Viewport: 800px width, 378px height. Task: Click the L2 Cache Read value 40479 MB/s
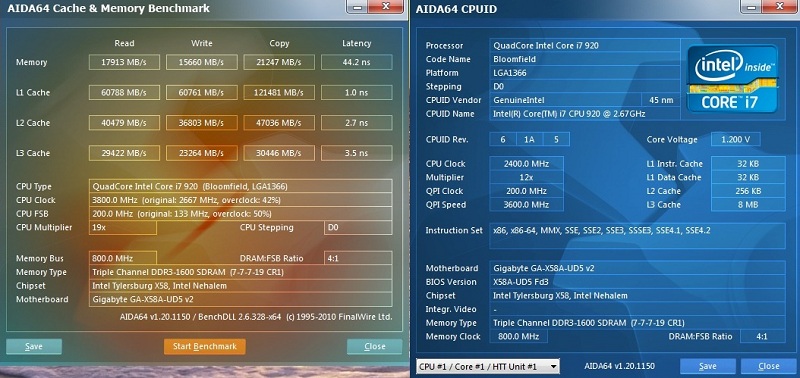[x=124, y=122]
